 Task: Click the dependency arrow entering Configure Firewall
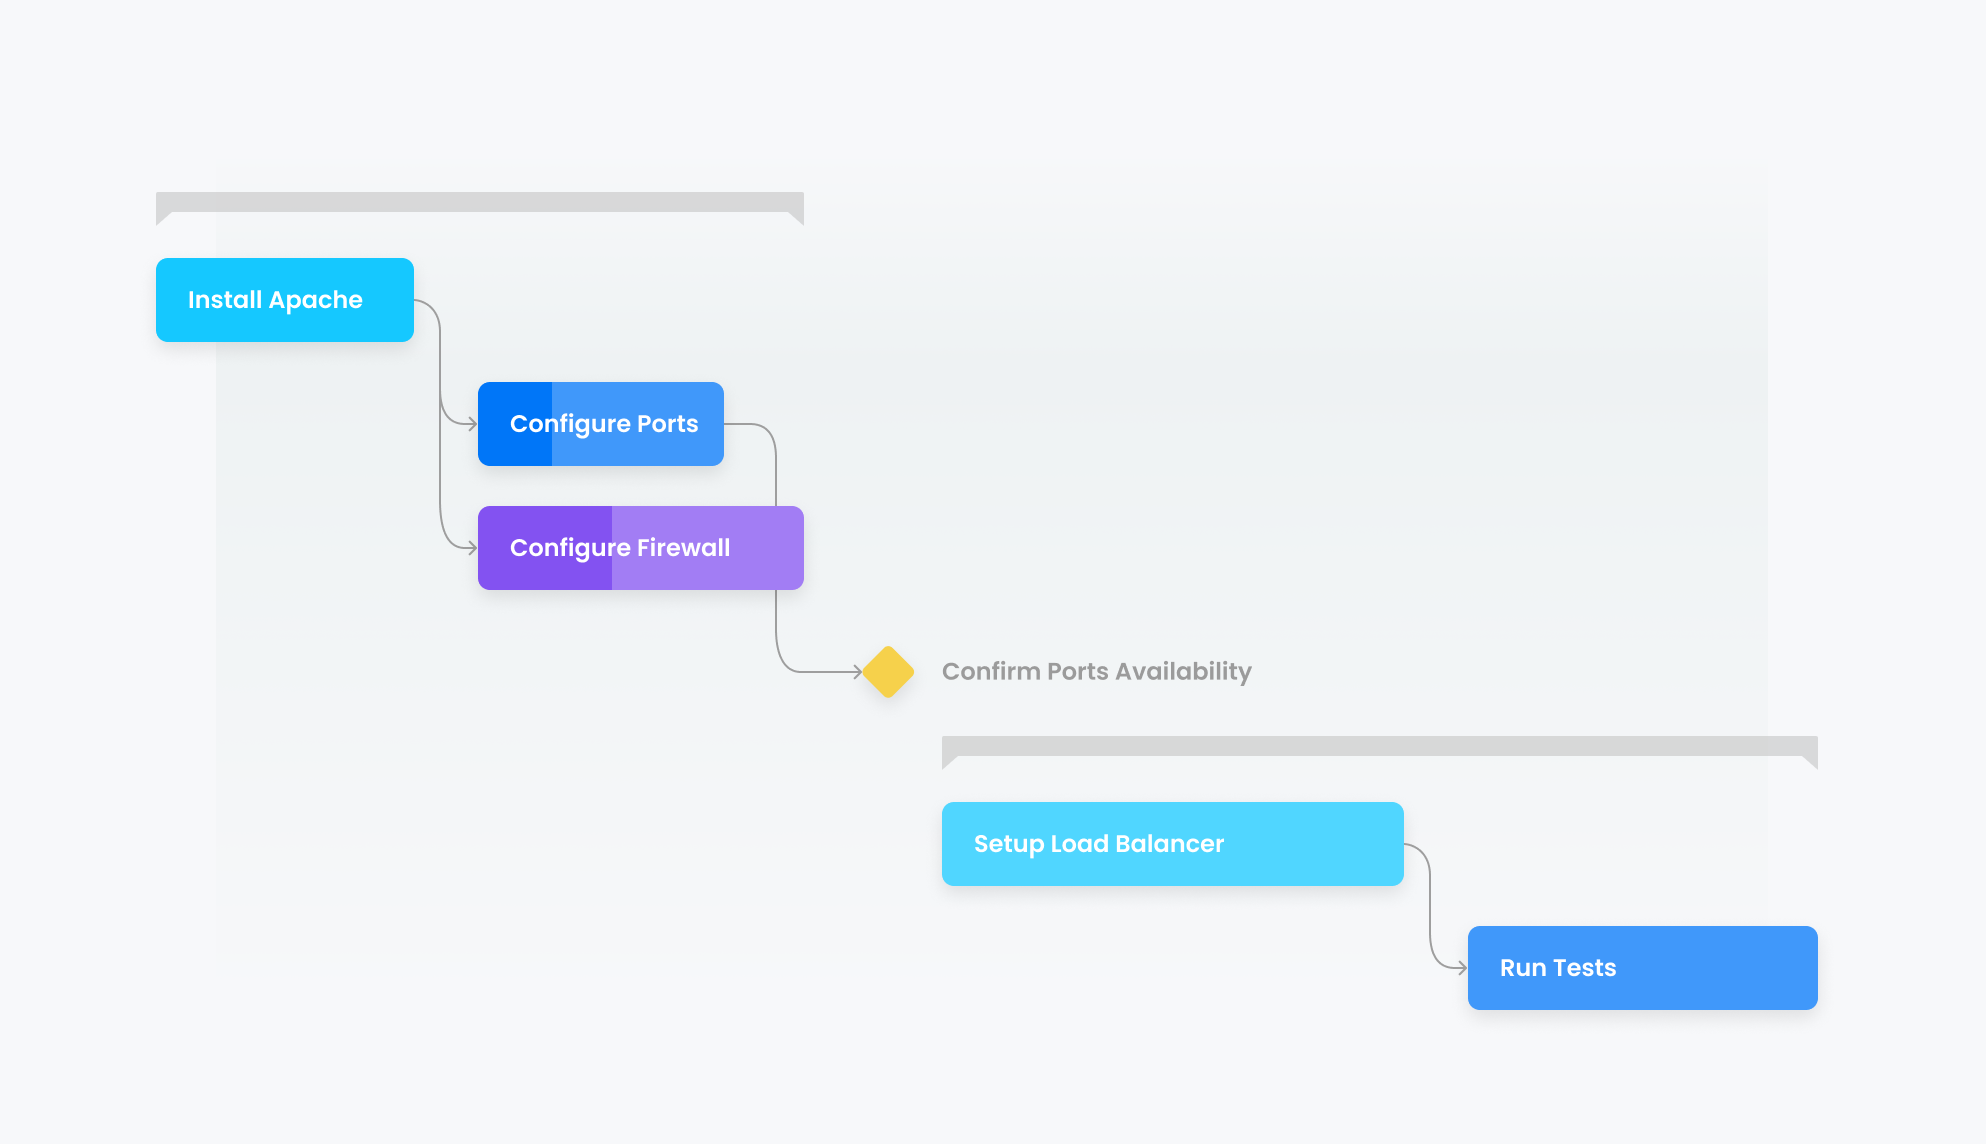471,548
